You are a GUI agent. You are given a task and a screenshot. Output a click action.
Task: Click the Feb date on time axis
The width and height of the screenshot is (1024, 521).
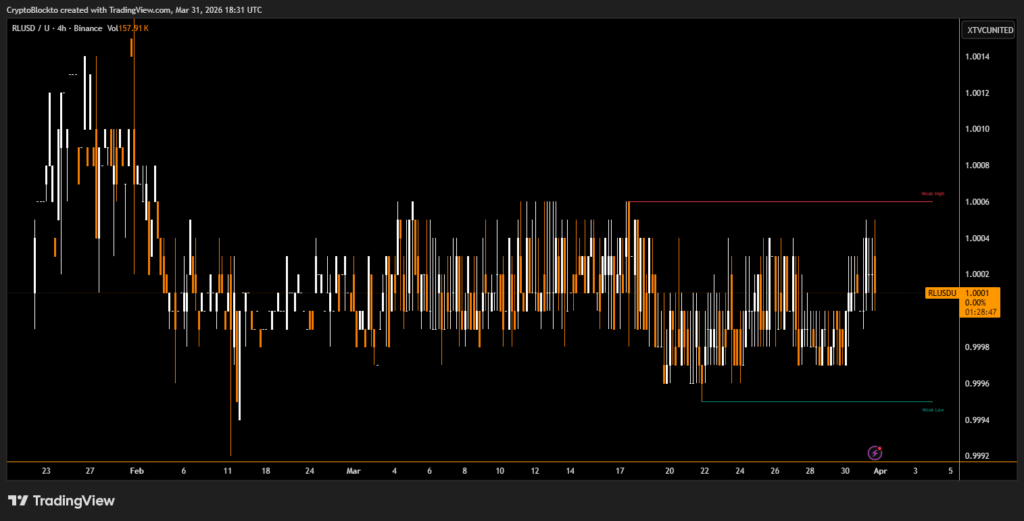137,469
